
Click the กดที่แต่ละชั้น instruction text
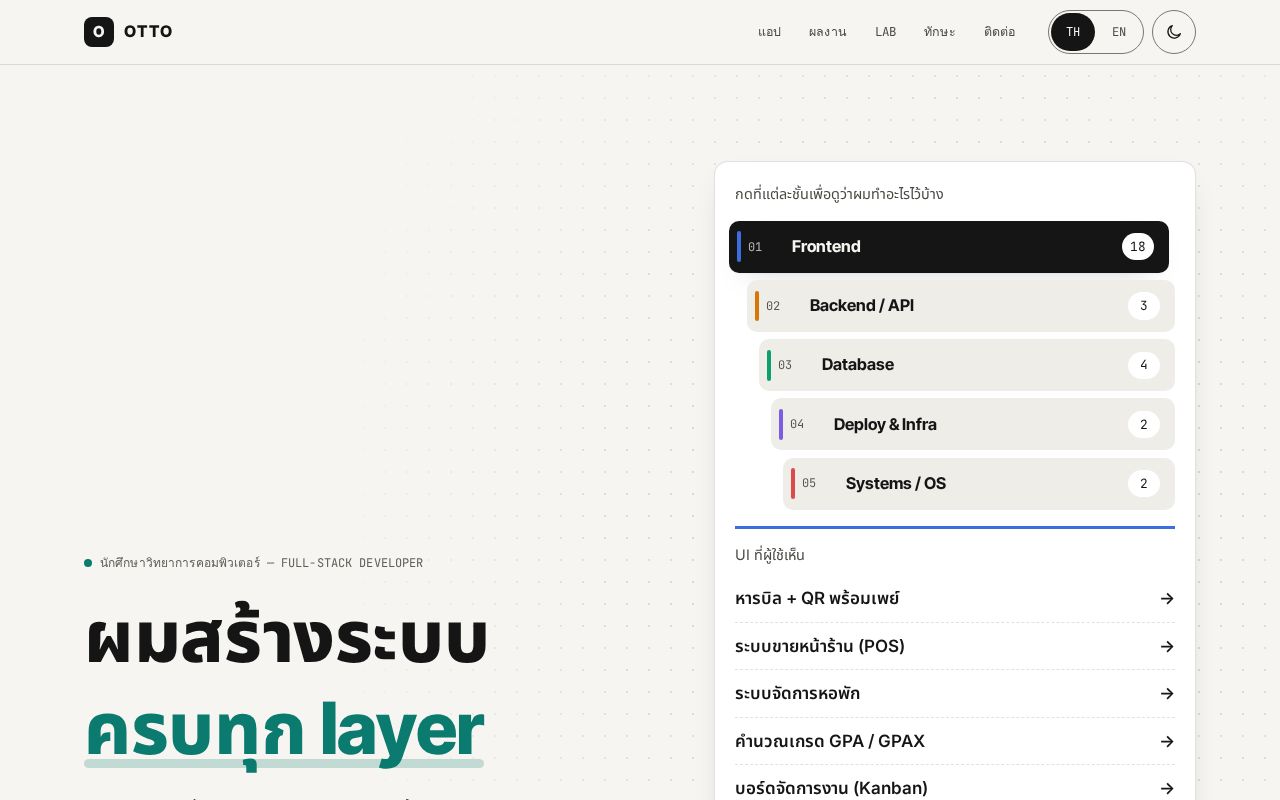pos(839,194)
